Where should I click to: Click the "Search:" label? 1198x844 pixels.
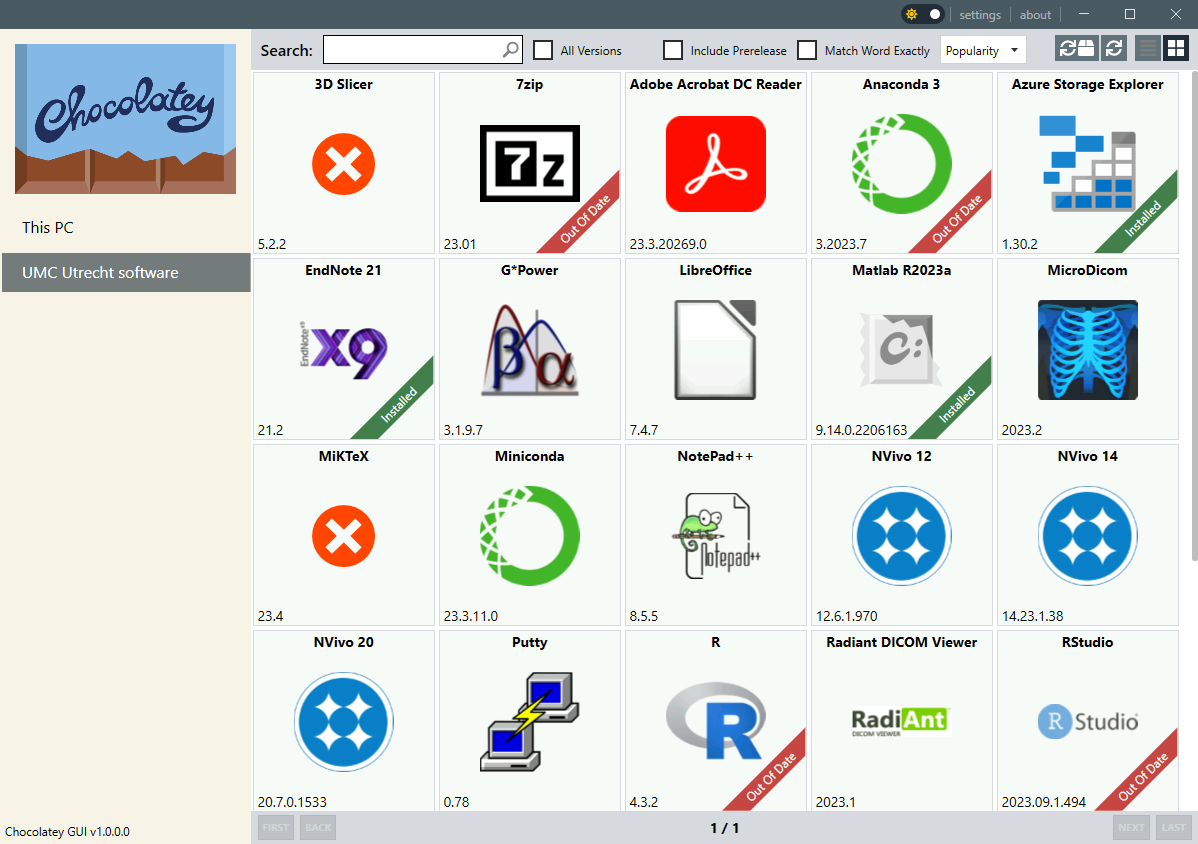pyautogui.click(x=287, y=50)
